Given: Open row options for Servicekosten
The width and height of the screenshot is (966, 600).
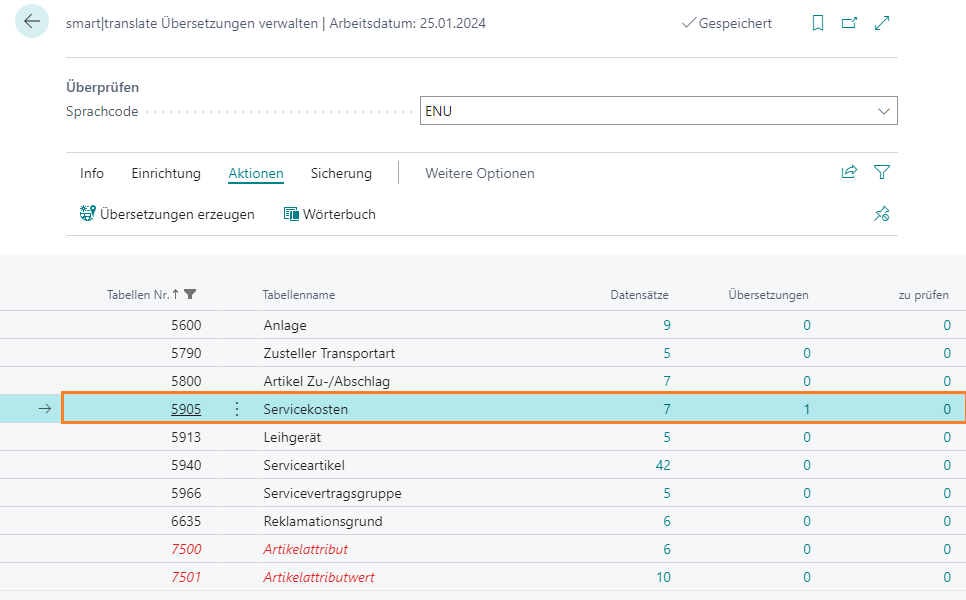Looking at the screenshot, I should (x=237, y=409).
